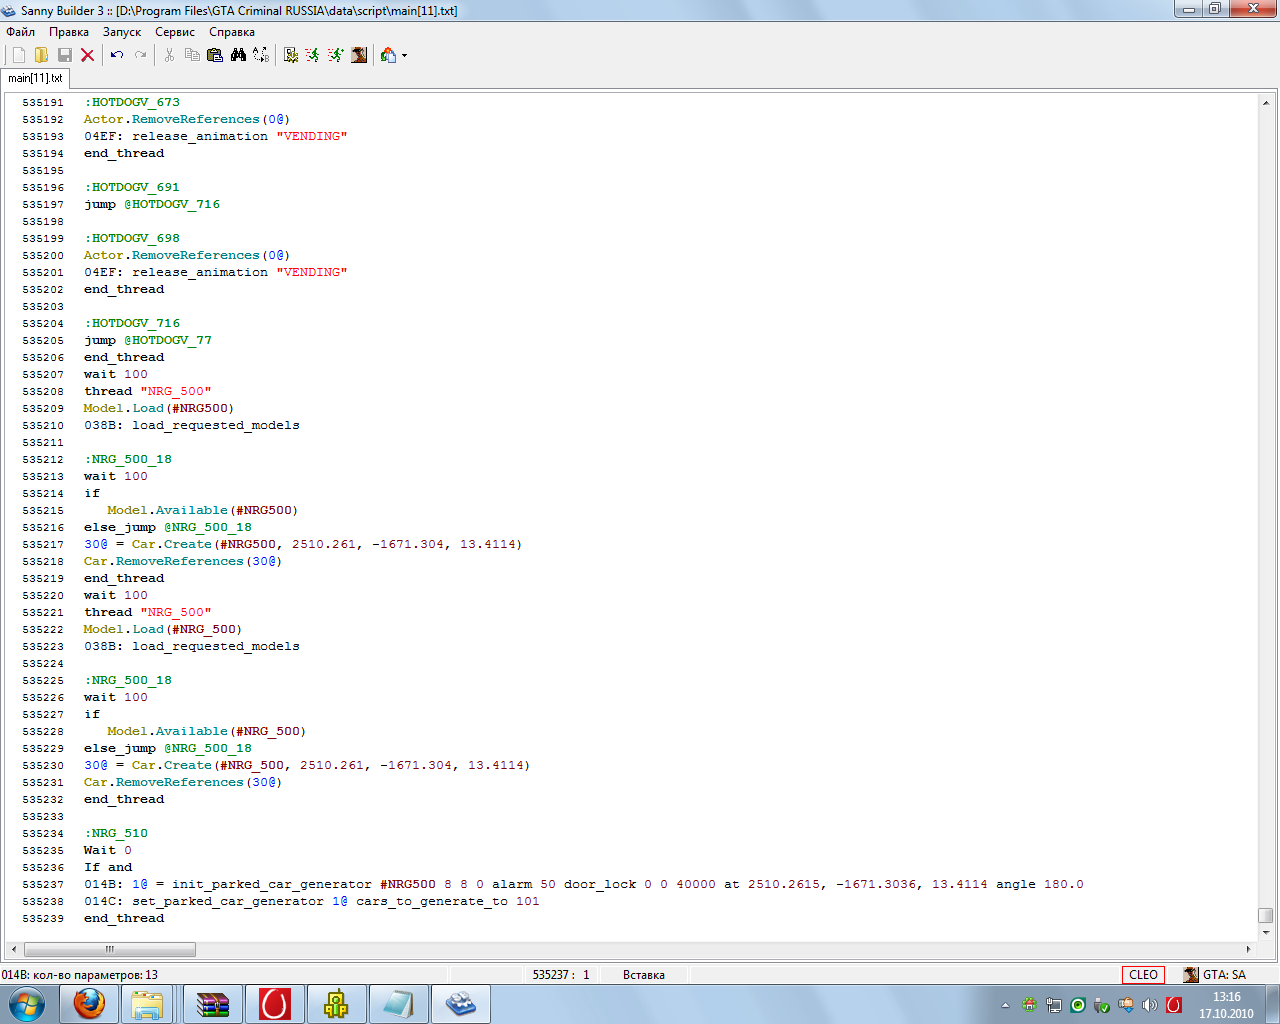This screenshot has width=1280, height=1024.
Task: Open Windows Start menu
Action: (x=27, y=1004)
